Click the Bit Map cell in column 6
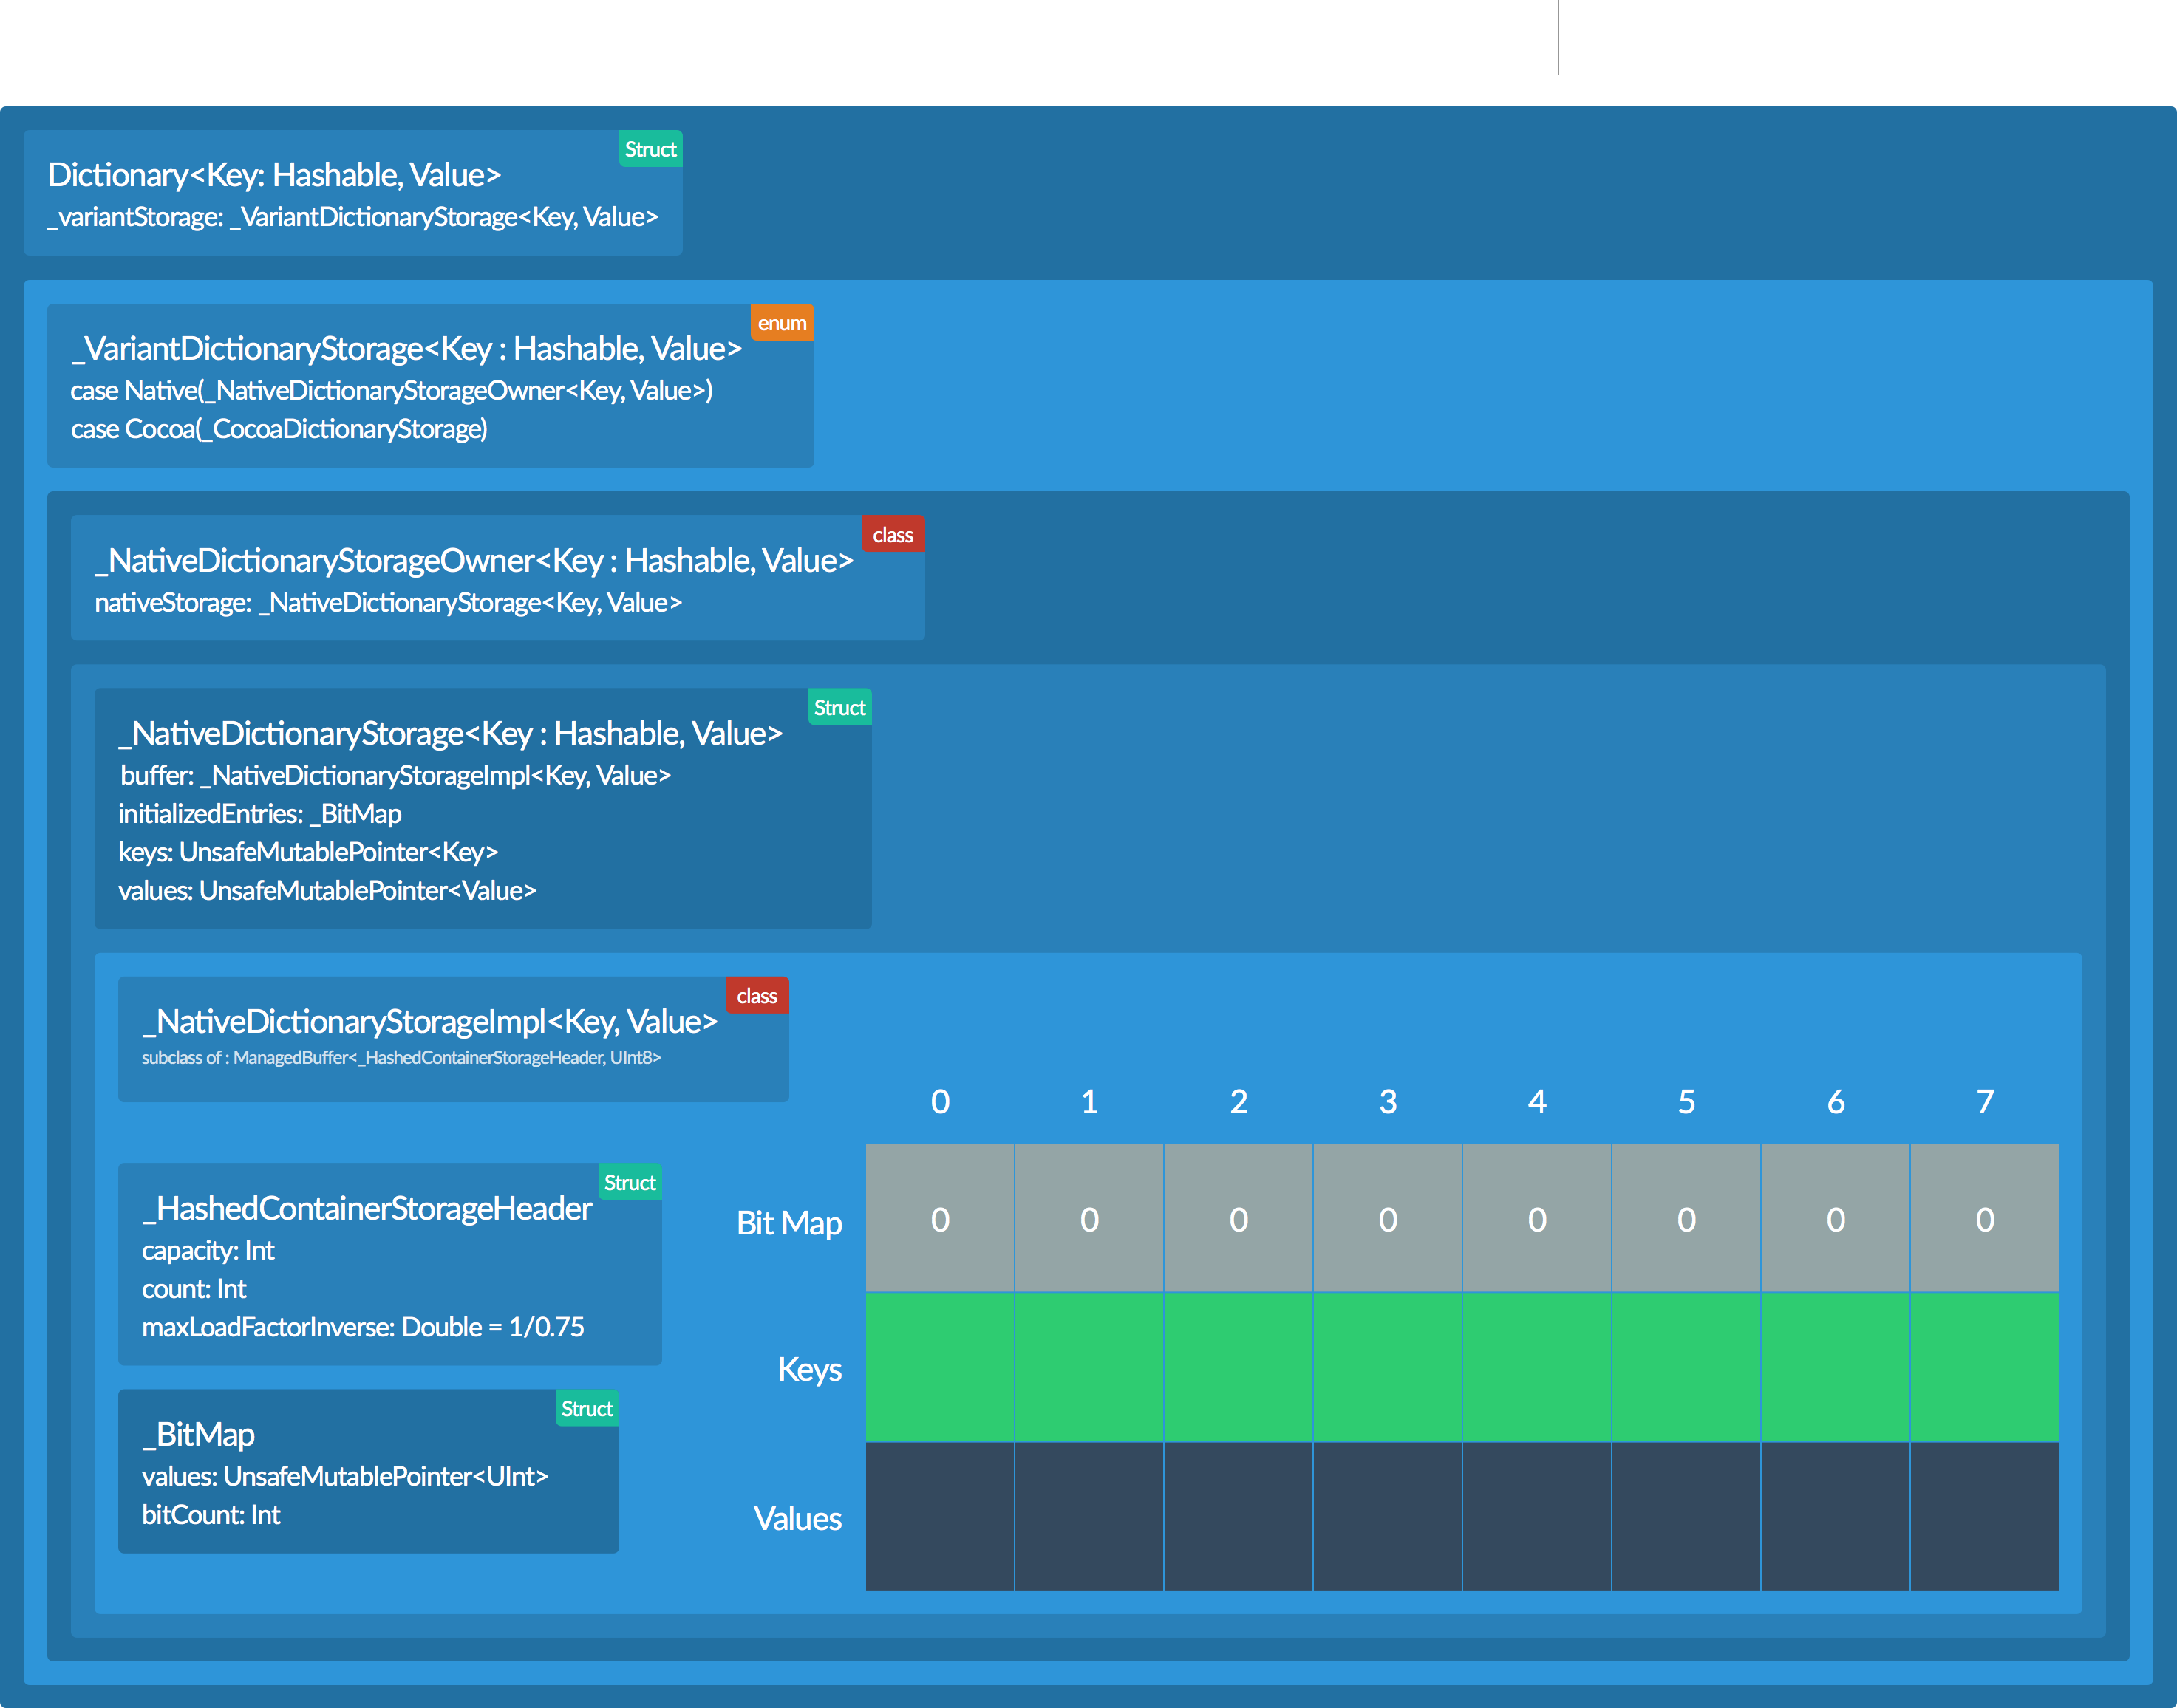Screen dimensions: 2177x1708 1836,1217
